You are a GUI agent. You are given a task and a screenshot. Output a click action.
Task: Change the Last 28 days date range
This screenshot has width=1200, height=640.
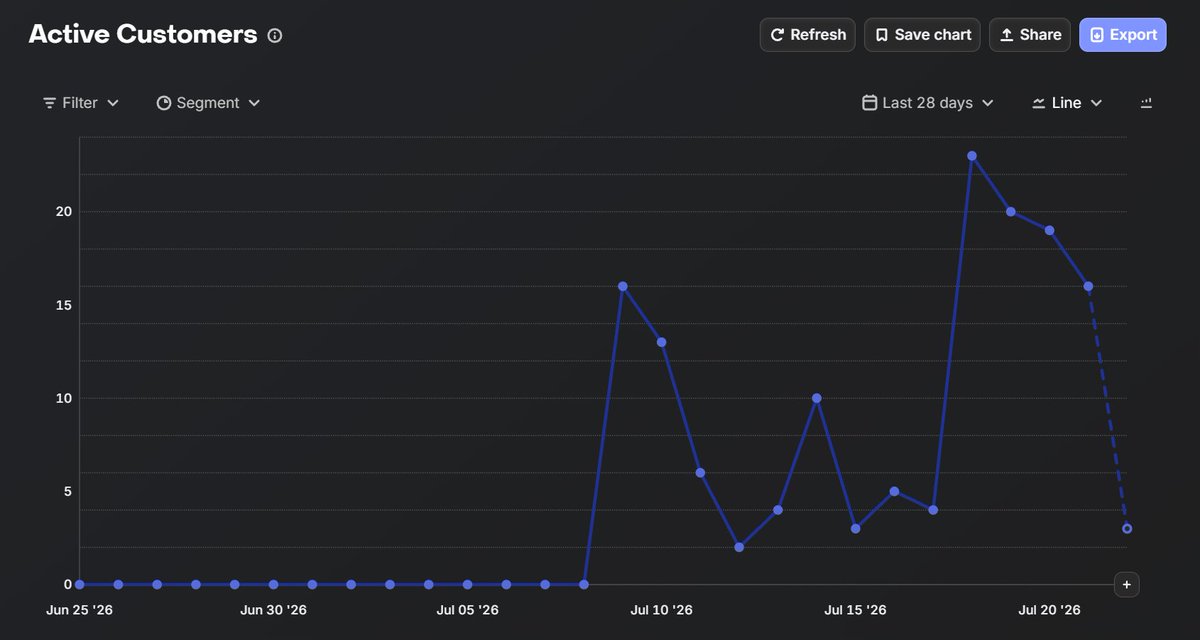pos(928,103)
